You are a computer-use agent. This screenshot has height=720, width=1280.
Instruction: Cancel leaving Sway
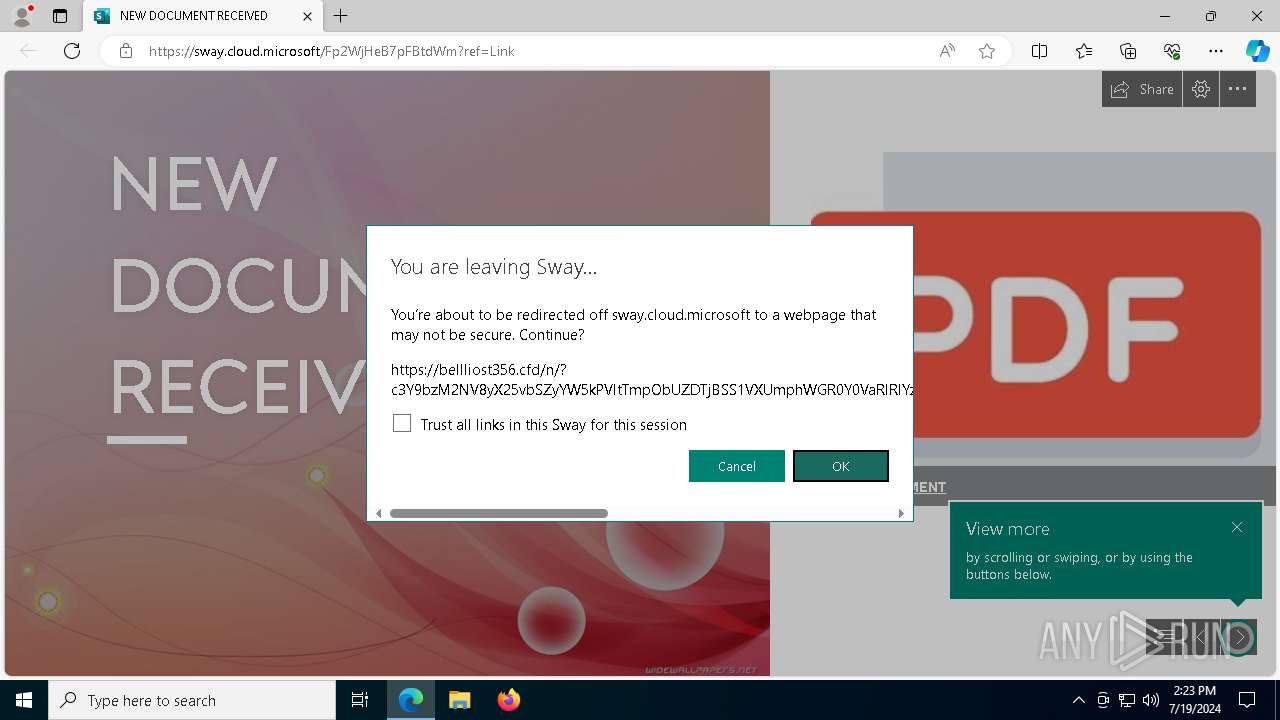(x=737, y=466)
